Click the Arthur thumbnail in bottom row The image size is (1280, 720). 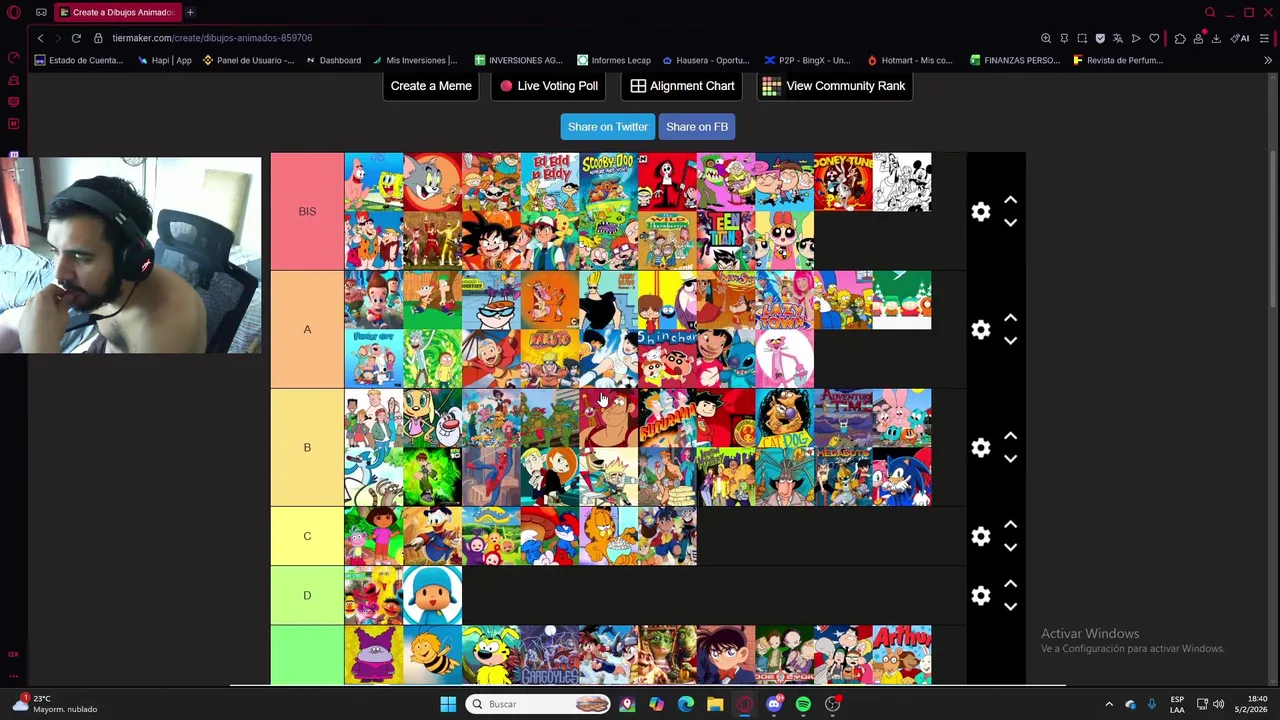[x=902, y=655]
